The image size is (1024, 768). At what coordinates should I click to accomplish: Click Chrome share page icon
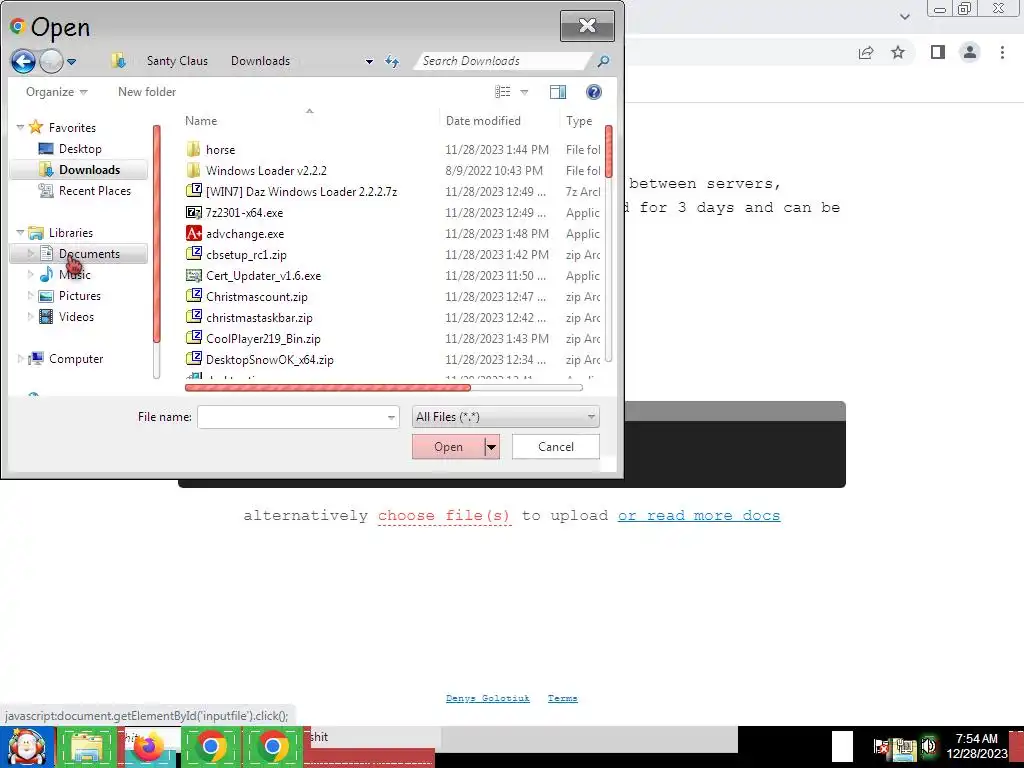click(866, 52)
